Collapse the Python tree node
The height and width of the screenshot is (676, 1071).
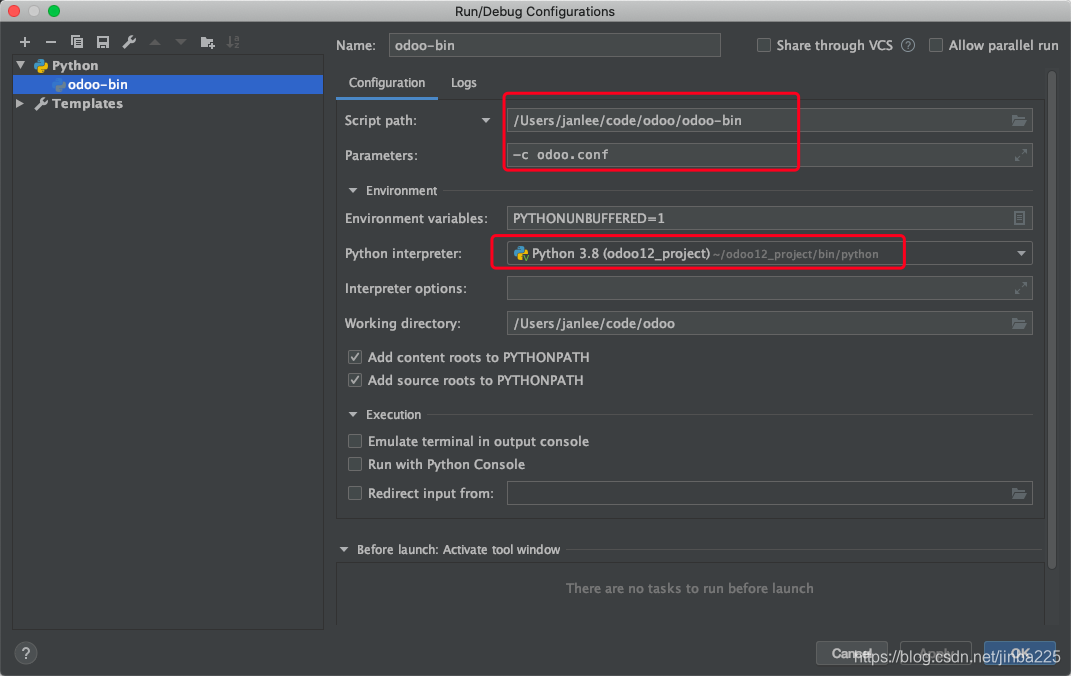20,65
